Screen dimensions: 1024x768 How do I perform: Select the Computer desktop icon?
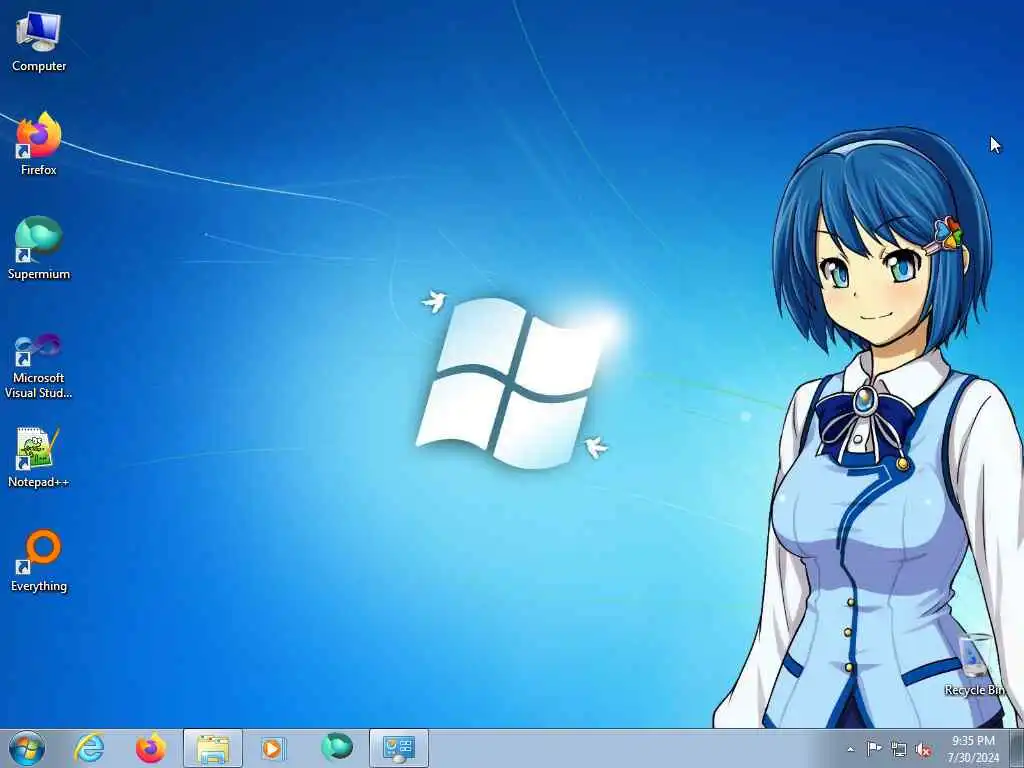click(x=39, y=42)
